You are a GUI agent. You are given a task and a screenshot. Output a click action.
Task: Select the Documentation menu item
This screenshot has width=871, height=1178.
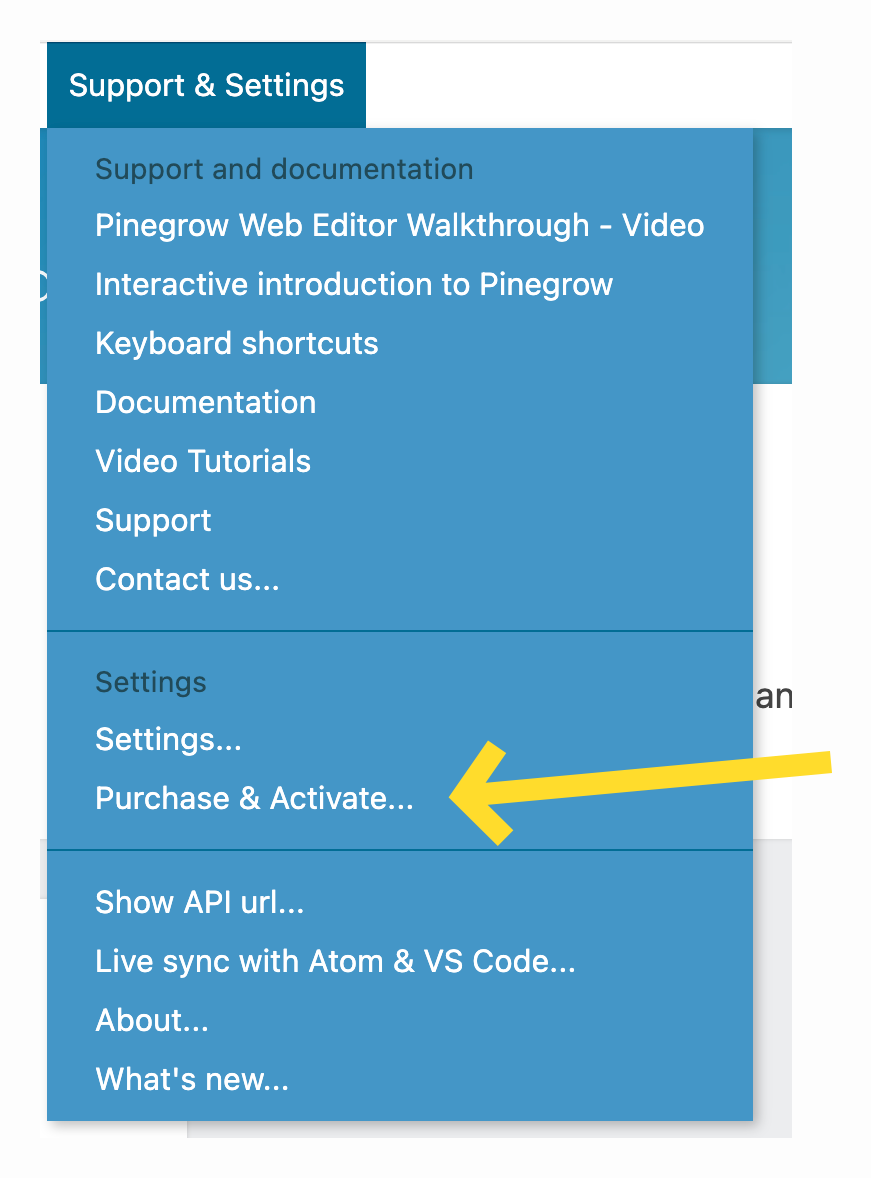click(205, 403)
